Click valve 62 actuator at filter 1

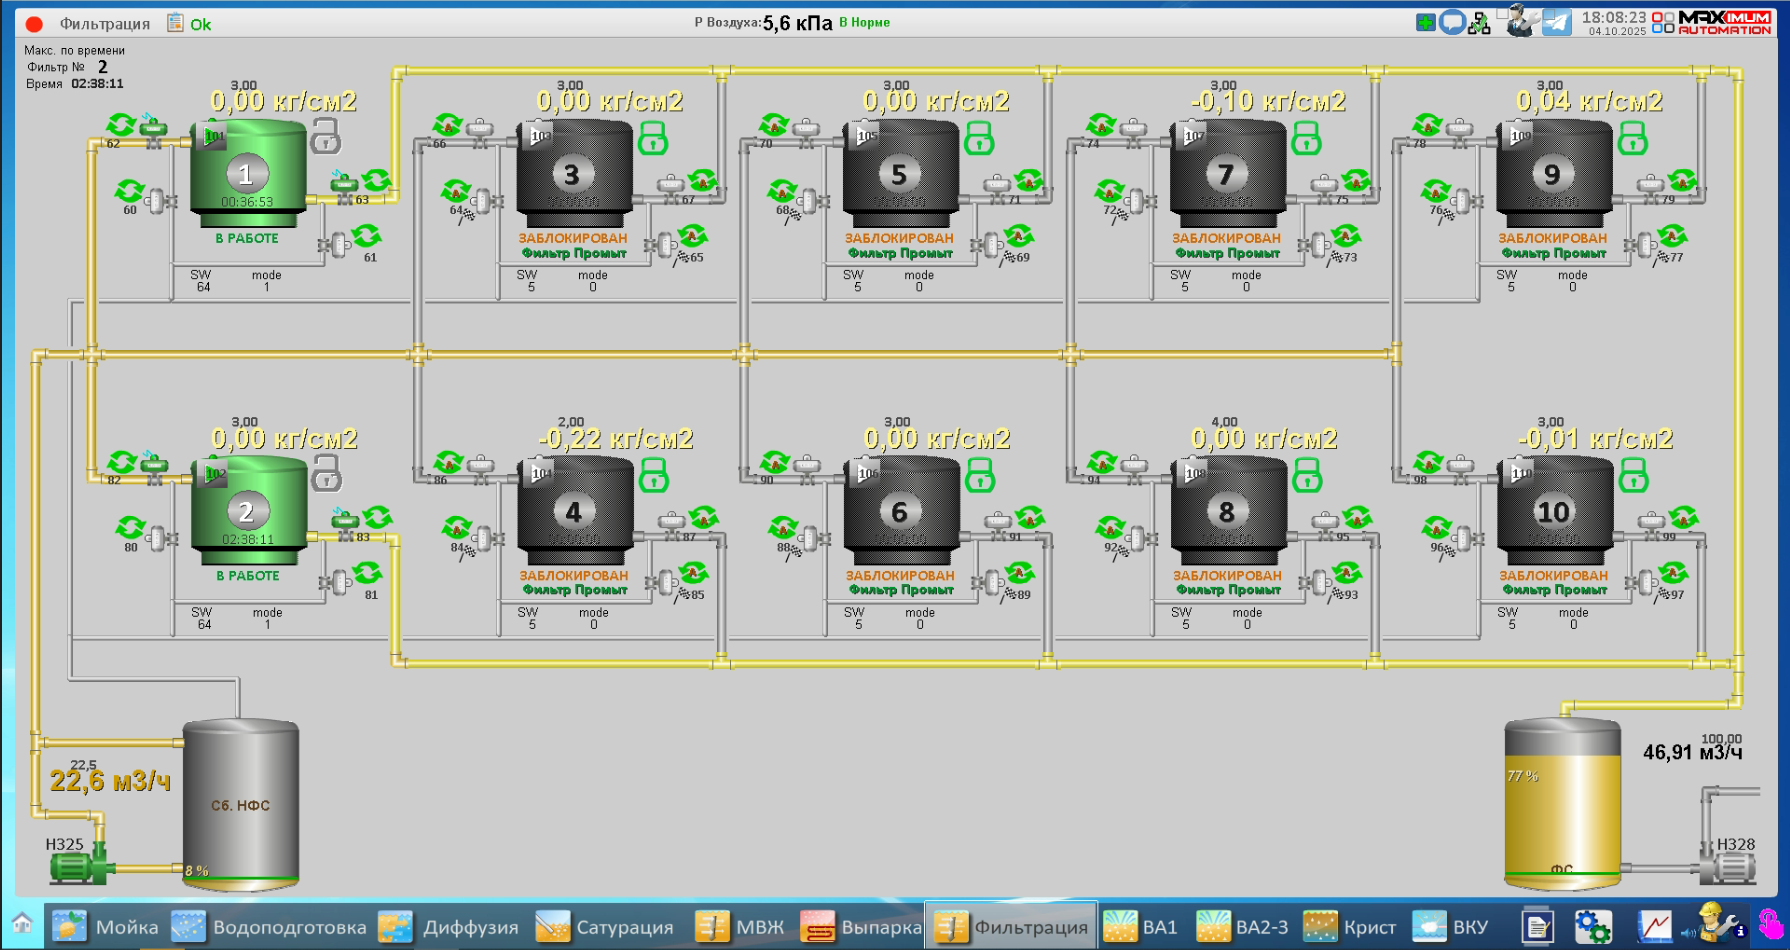click(x=152, y=127)
